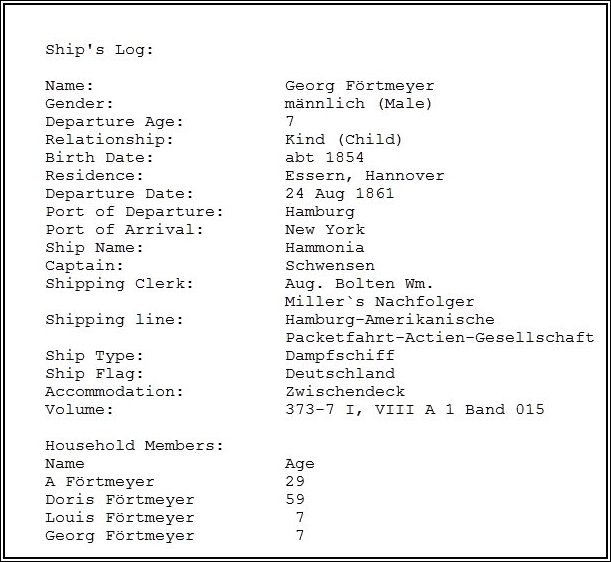Select the residence Essern, Hannover
611x562 pixels.
tap(364, 176)
